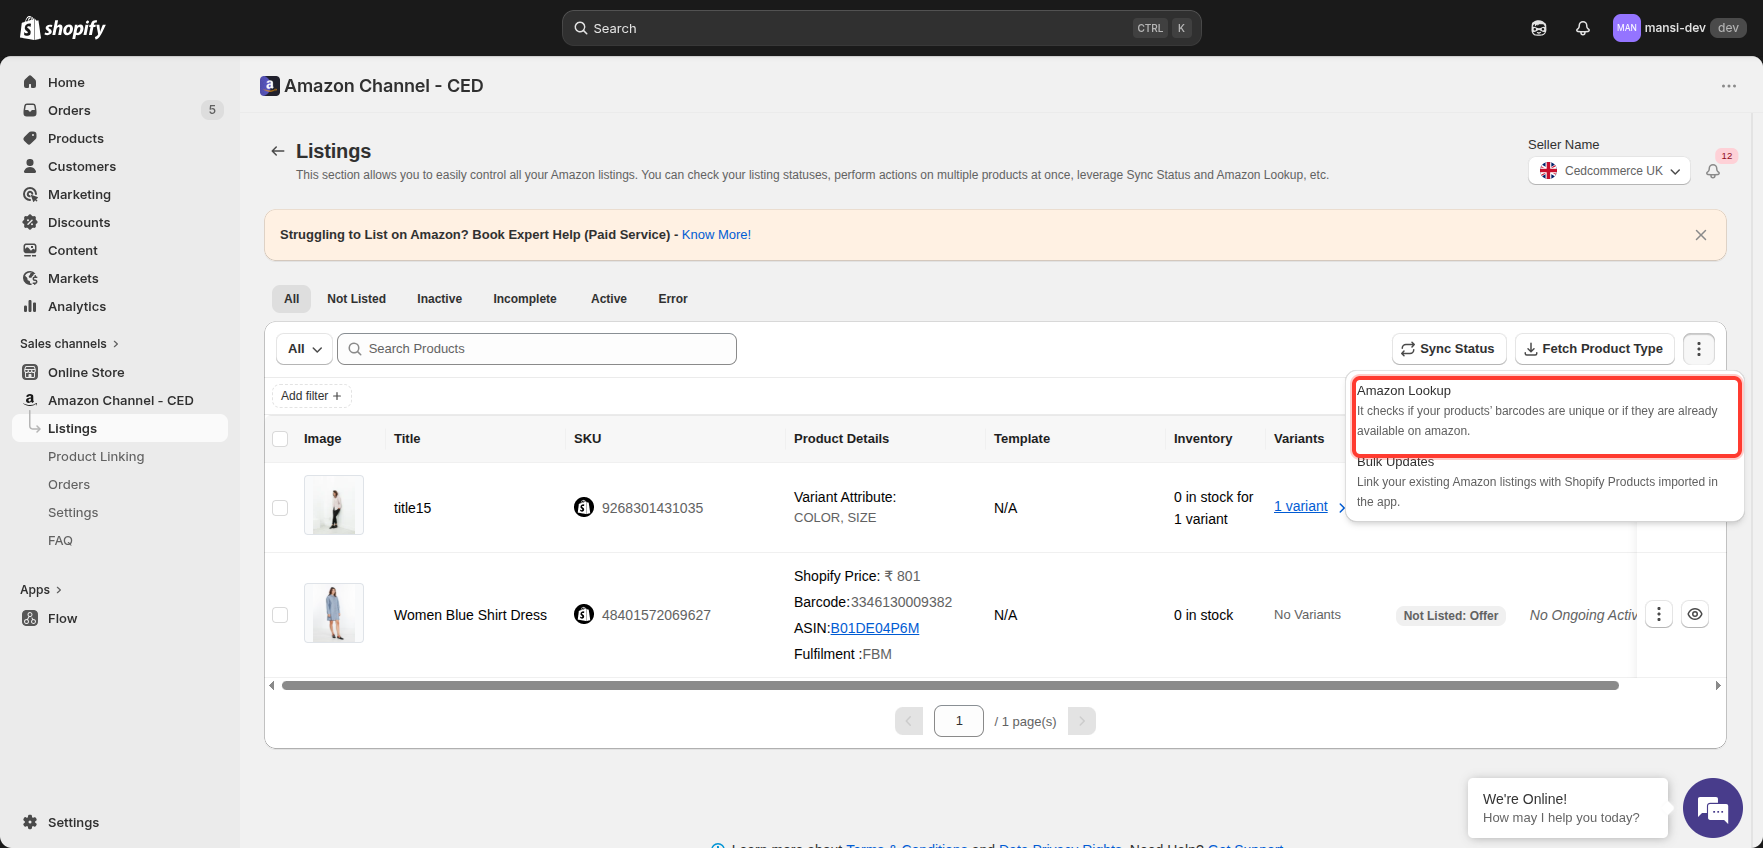Select the All status tab
The width and height of the screenshot is (1763, 848).
pos(291,299)
